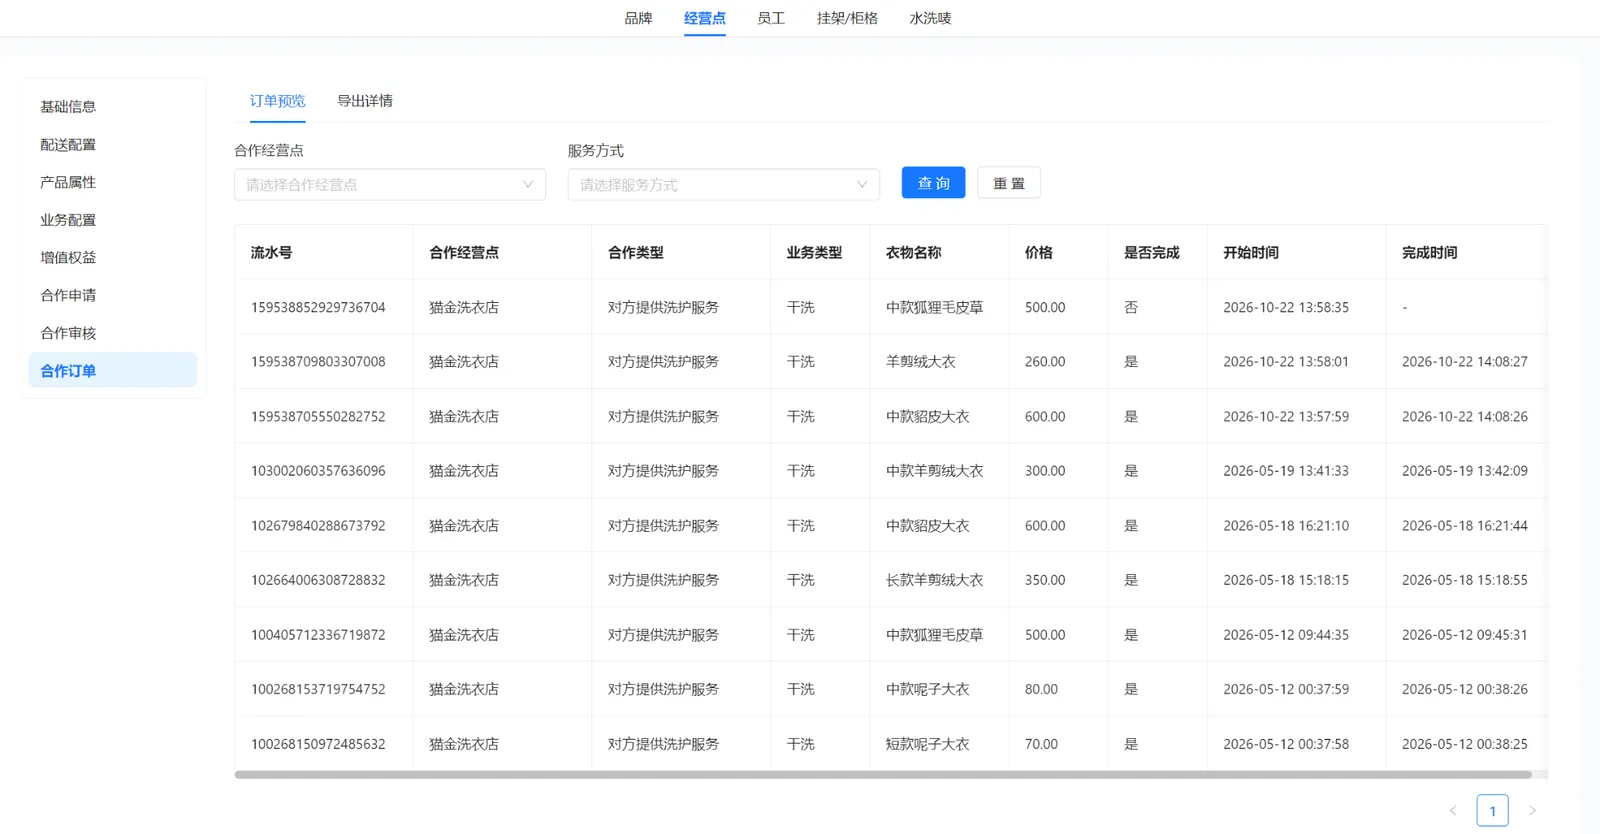Expand the 服务方式 dropdown
1600x834 pixels.
pyautogui.click(x=724, y=184)
